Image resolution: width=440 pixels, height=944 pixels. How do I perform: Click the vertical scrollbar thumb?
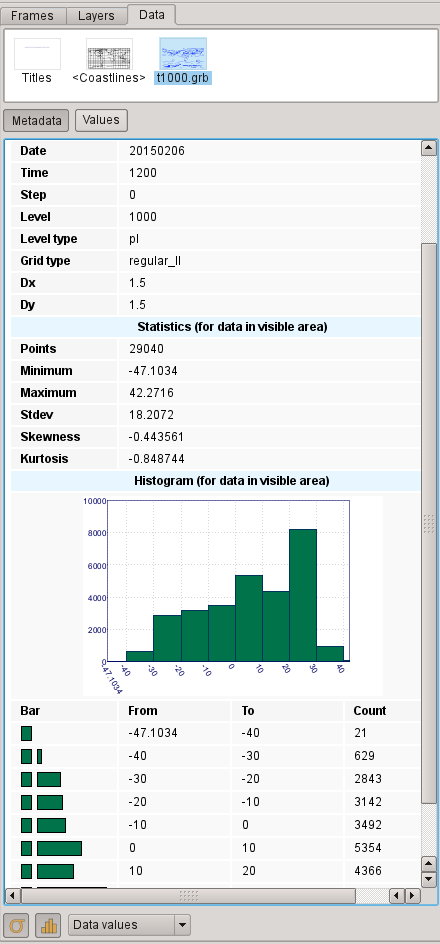point(429,523)
